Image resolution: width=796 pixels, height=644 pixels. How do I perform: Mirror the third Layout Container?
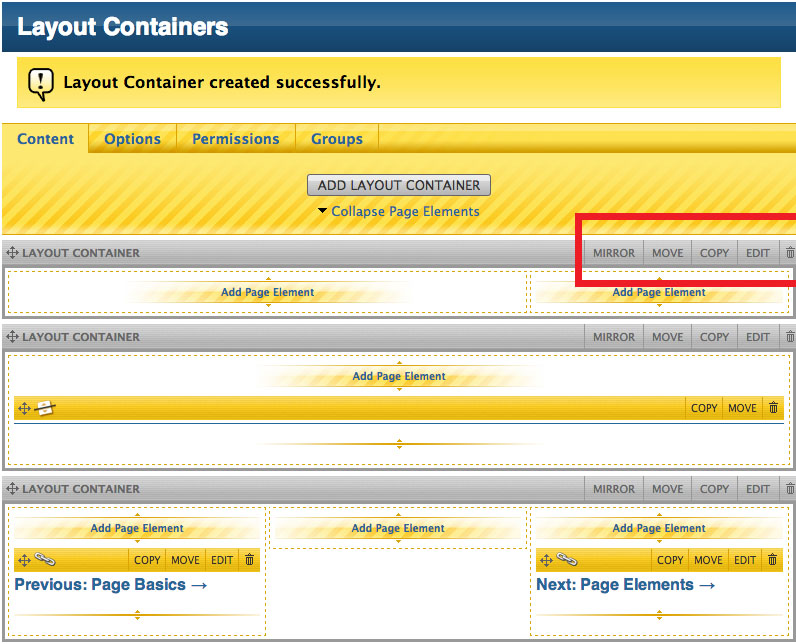(x=614, y=489)
